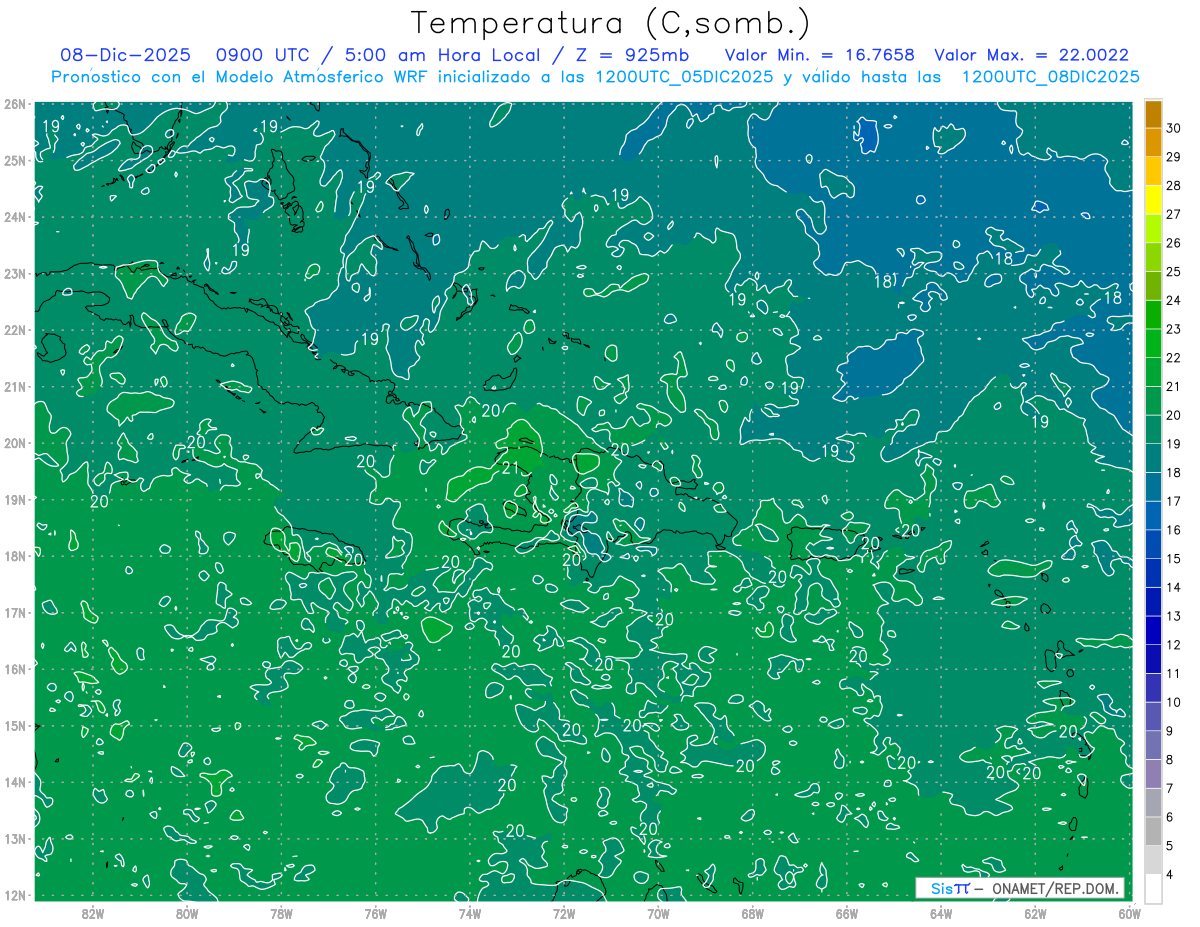Viewport: 1200px width, 927px height.
Task: Click the '16N' latitude axis label
Action: [15, 669]
